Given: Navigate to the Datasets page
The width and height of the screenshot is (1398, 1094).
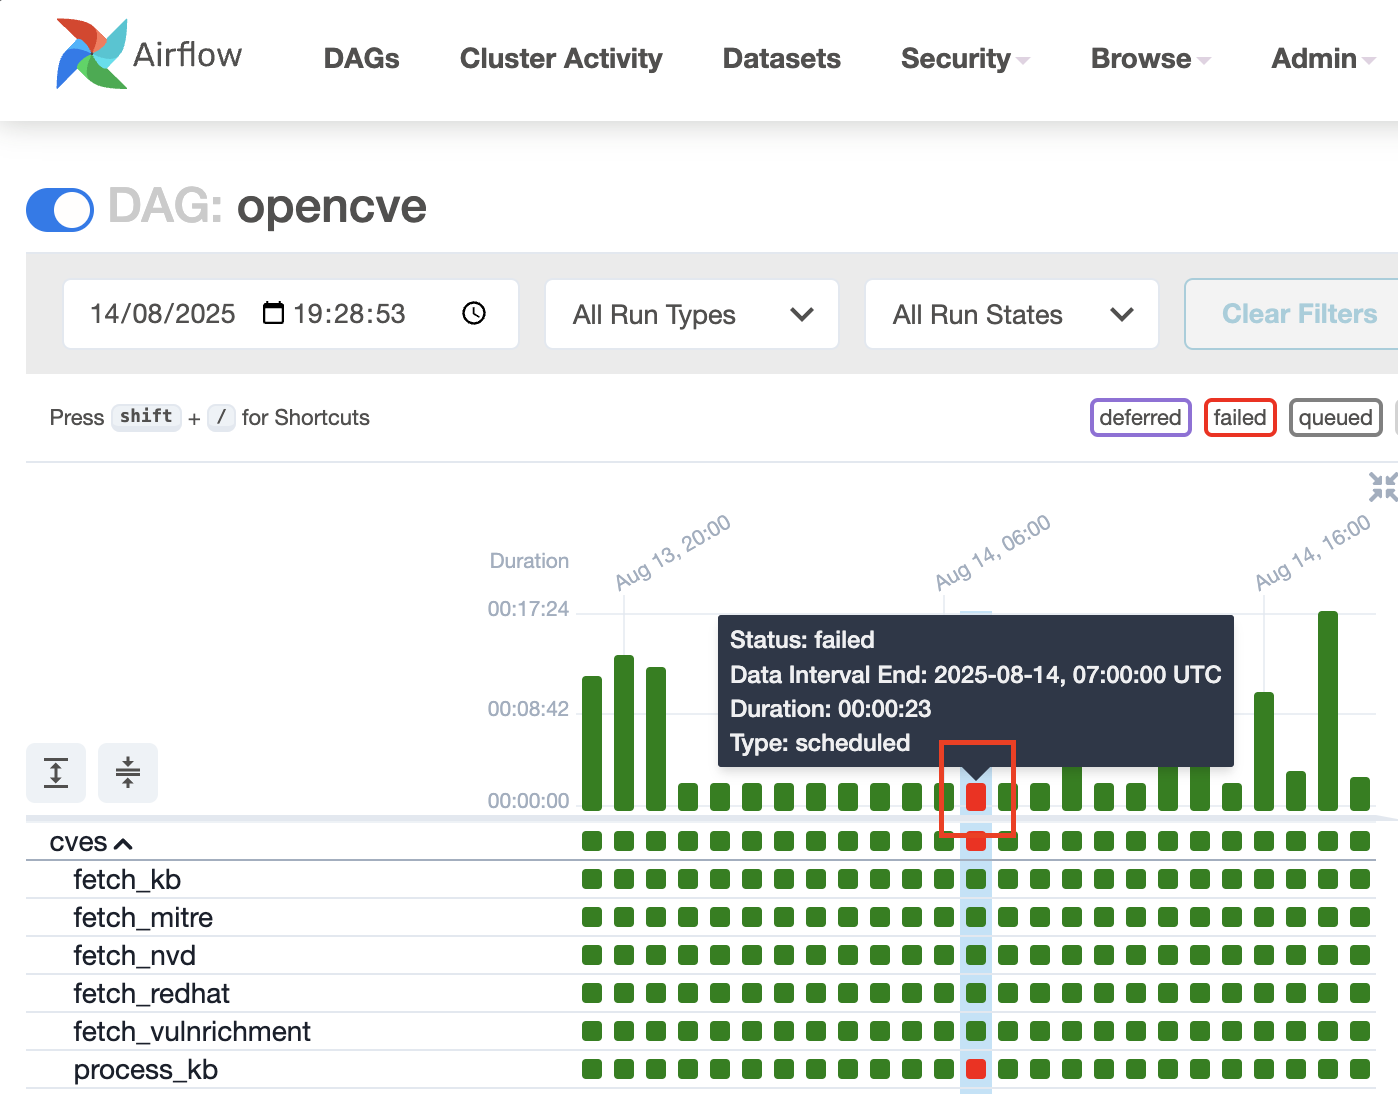Looking at the screenshot, I should [781, 59].
